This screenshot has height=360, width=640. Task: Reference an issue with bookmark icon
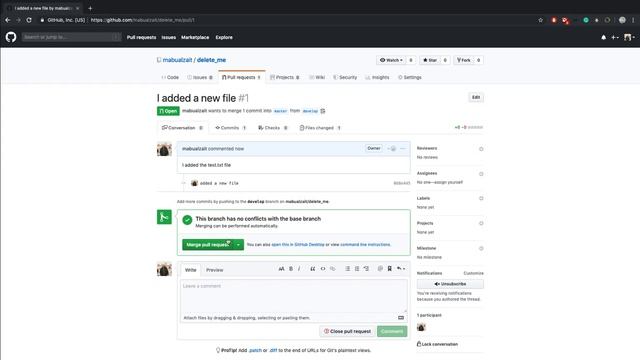click(x=389, y=269)
